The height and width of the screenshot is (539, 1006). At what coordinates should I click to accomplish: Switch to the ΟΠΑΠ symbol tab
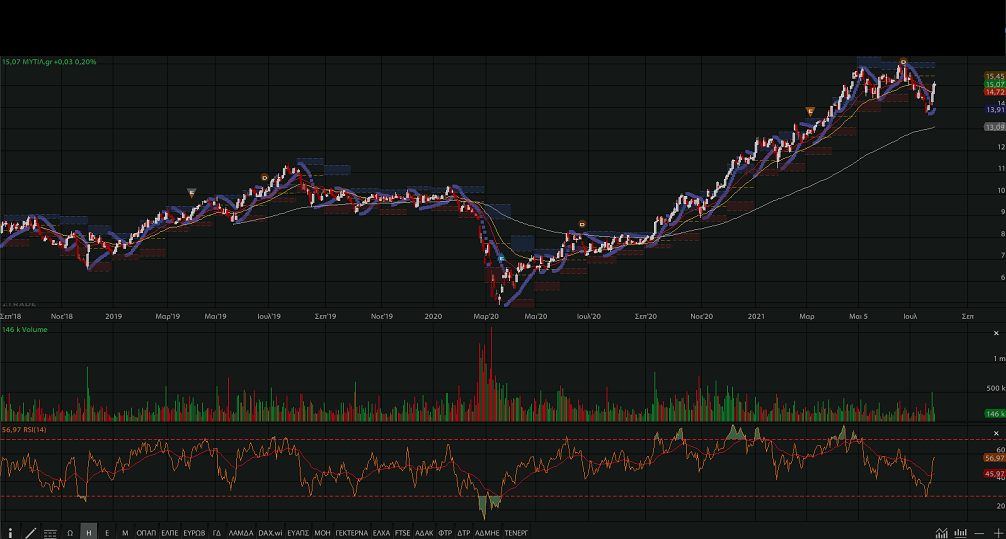(146, 533)
